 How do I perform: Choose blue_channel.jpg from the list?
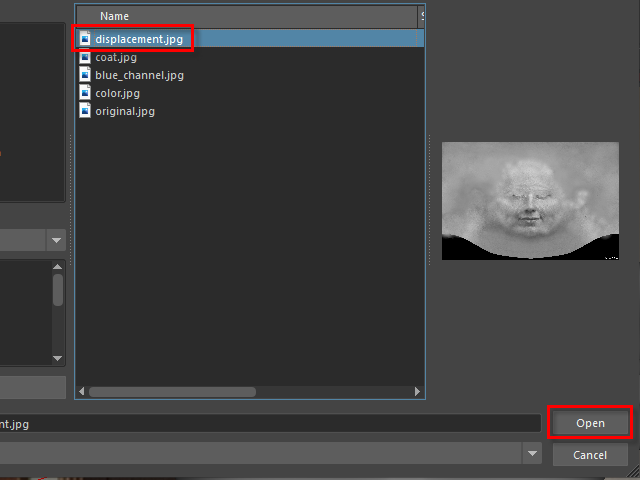pyautogui.click(x=139, y=75)
